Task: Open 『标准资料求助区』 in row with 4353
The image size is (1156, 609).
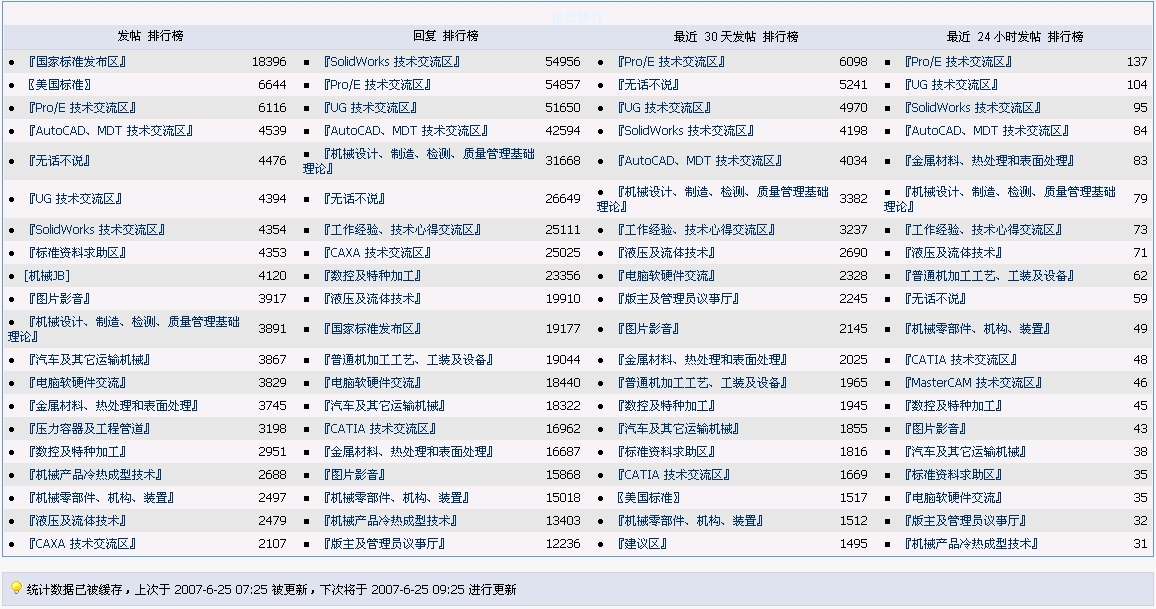Action: pos(77,253)
